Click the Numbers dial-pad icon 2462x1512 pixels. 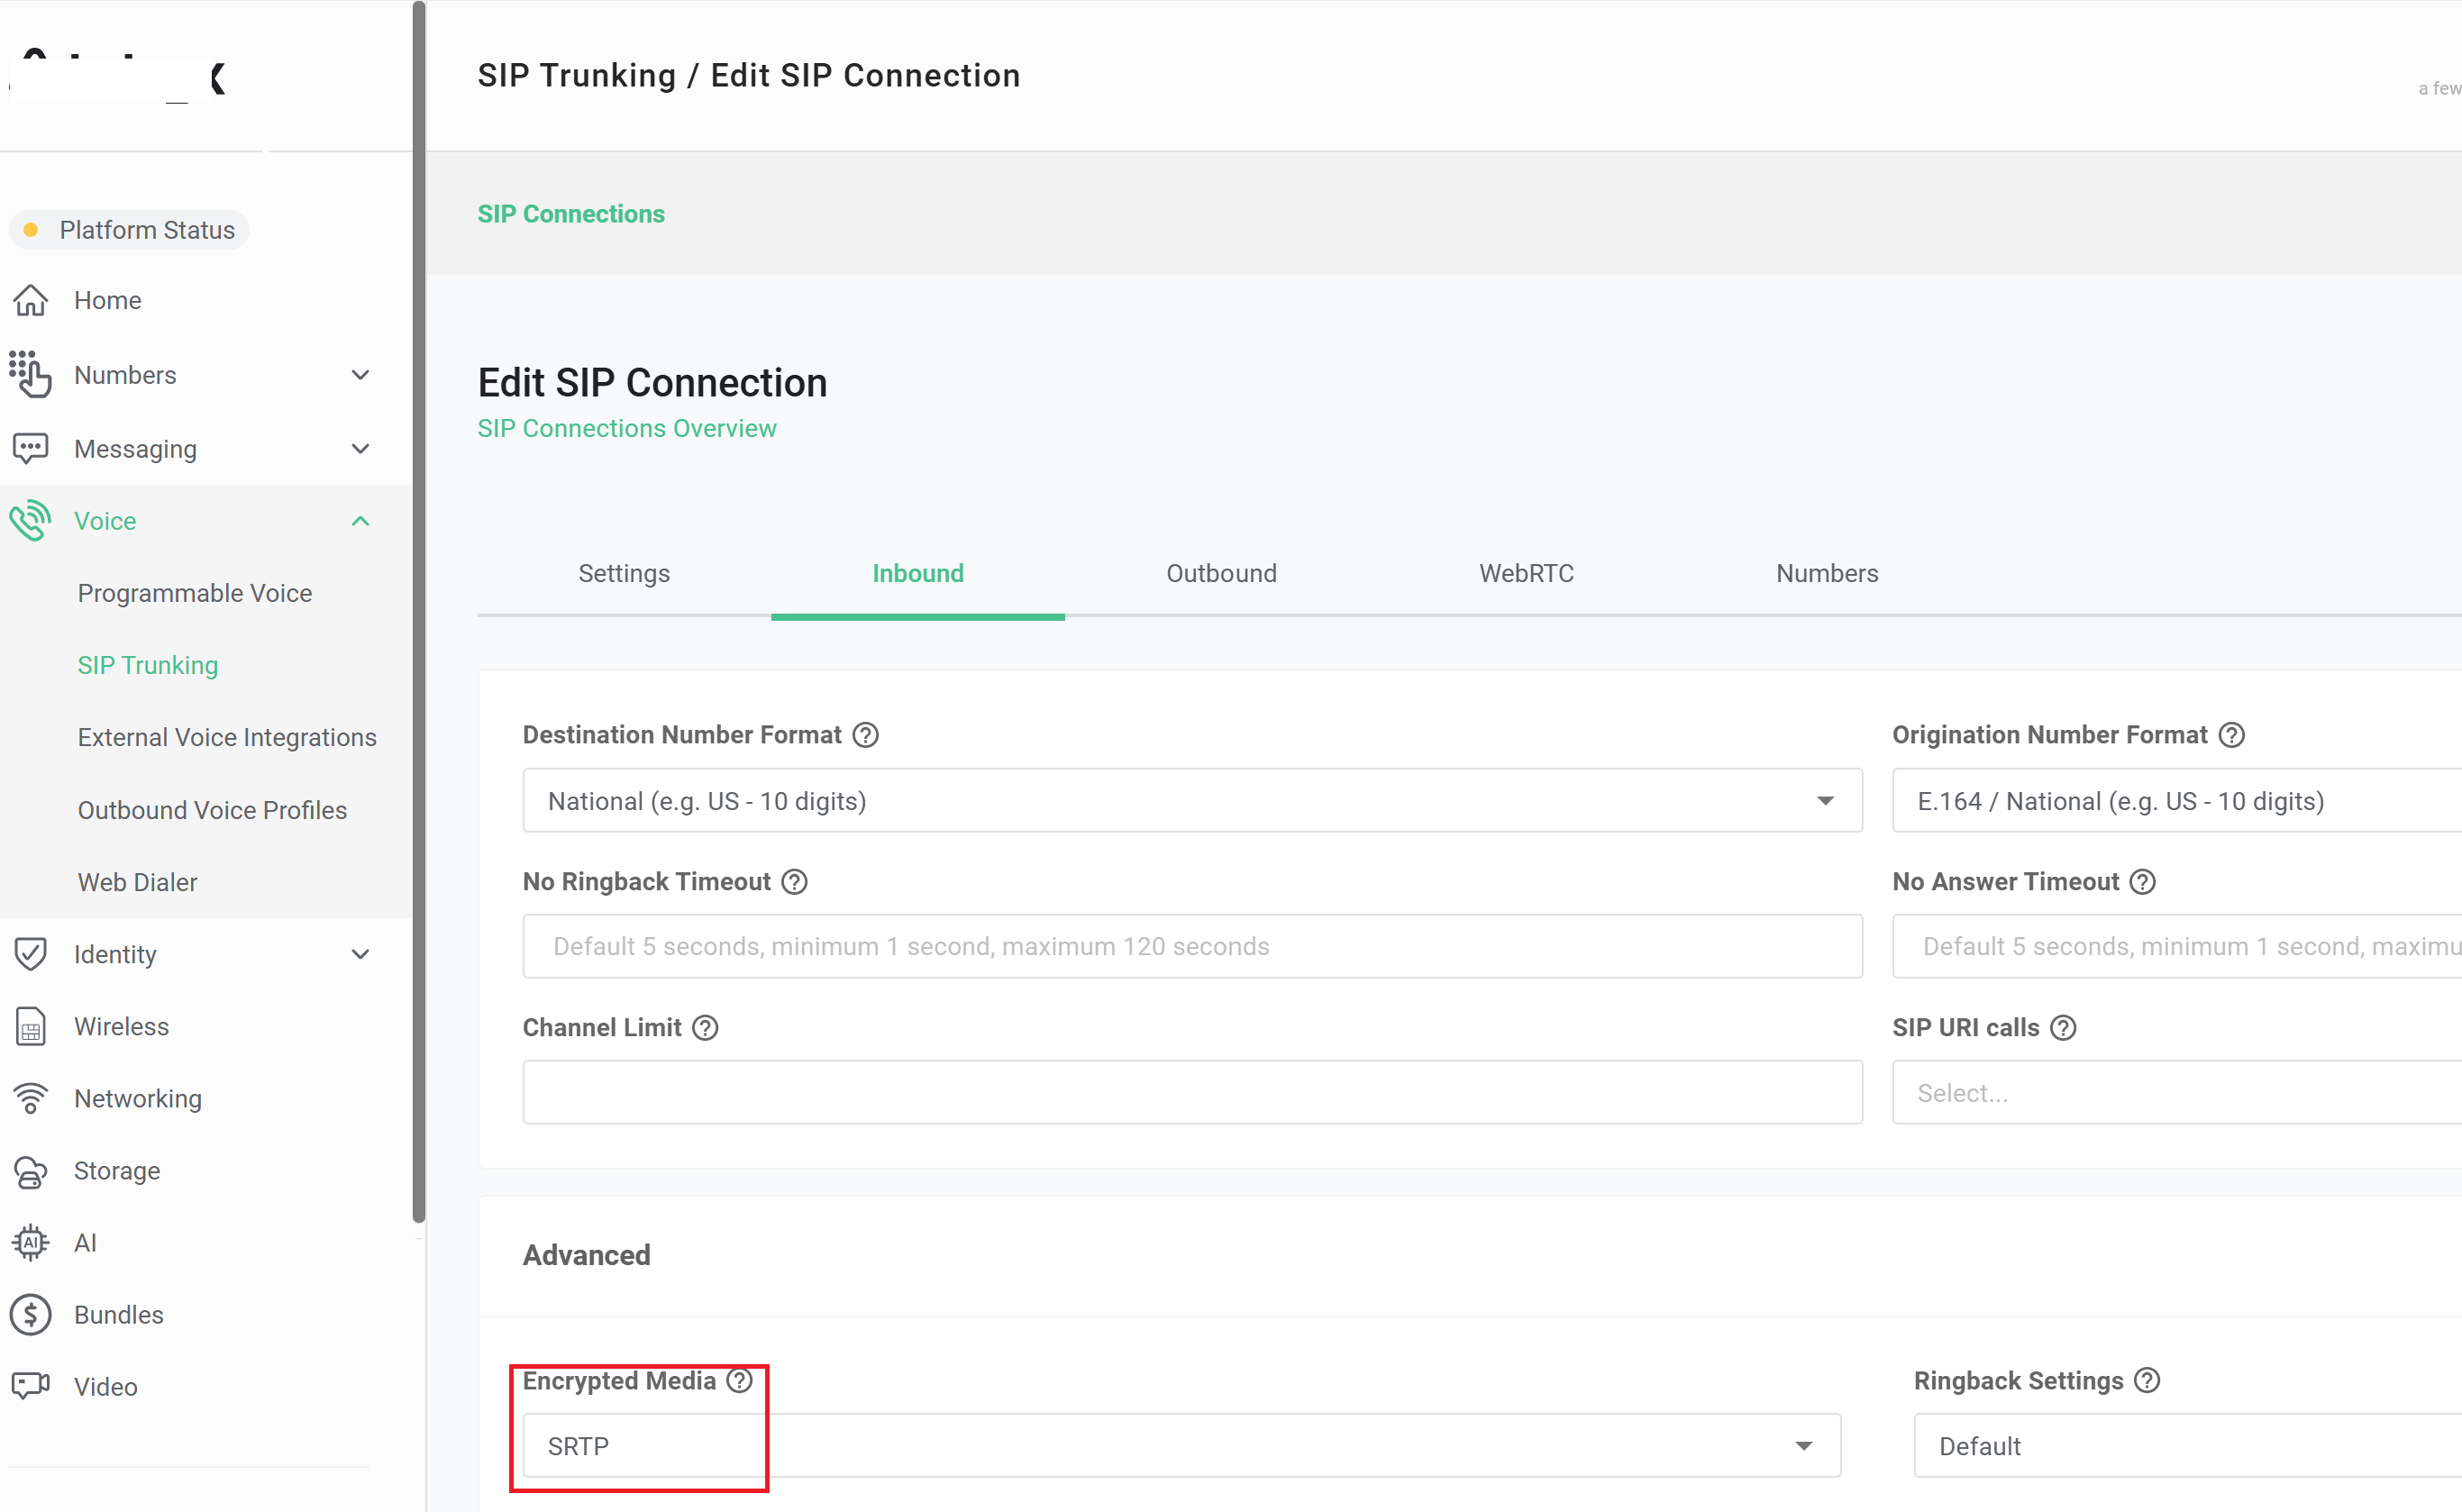coord(30,374)
